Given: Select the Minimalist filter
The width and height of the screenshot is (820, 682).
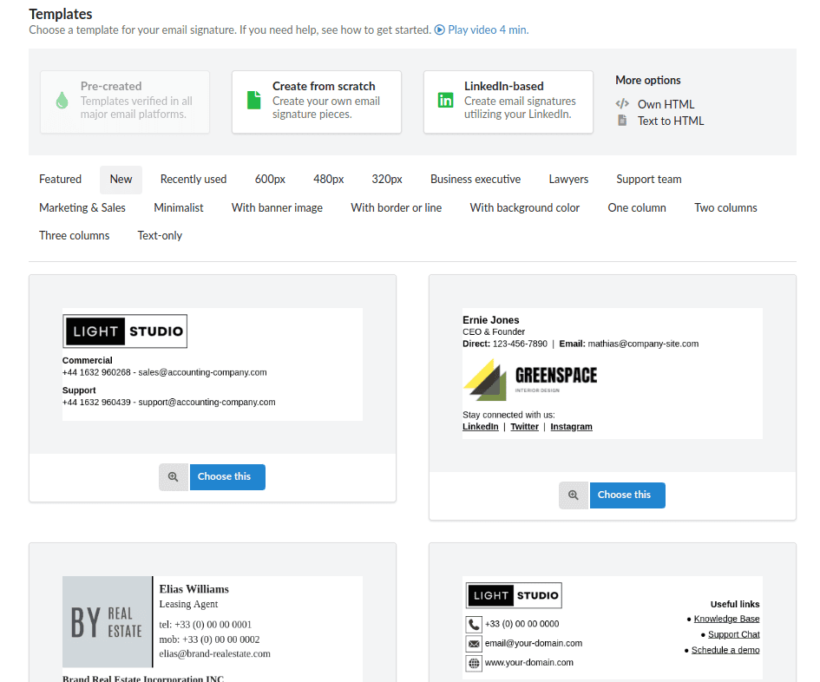Looking at the screenshot, I should point(178,208).
